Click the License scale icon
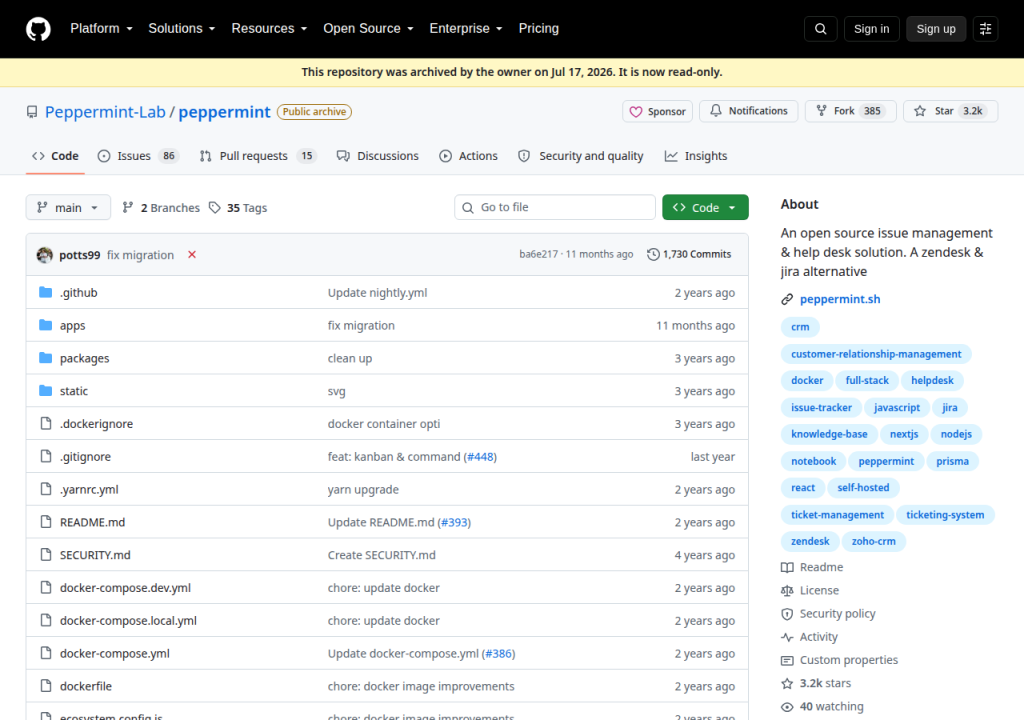 click(787, 591)
